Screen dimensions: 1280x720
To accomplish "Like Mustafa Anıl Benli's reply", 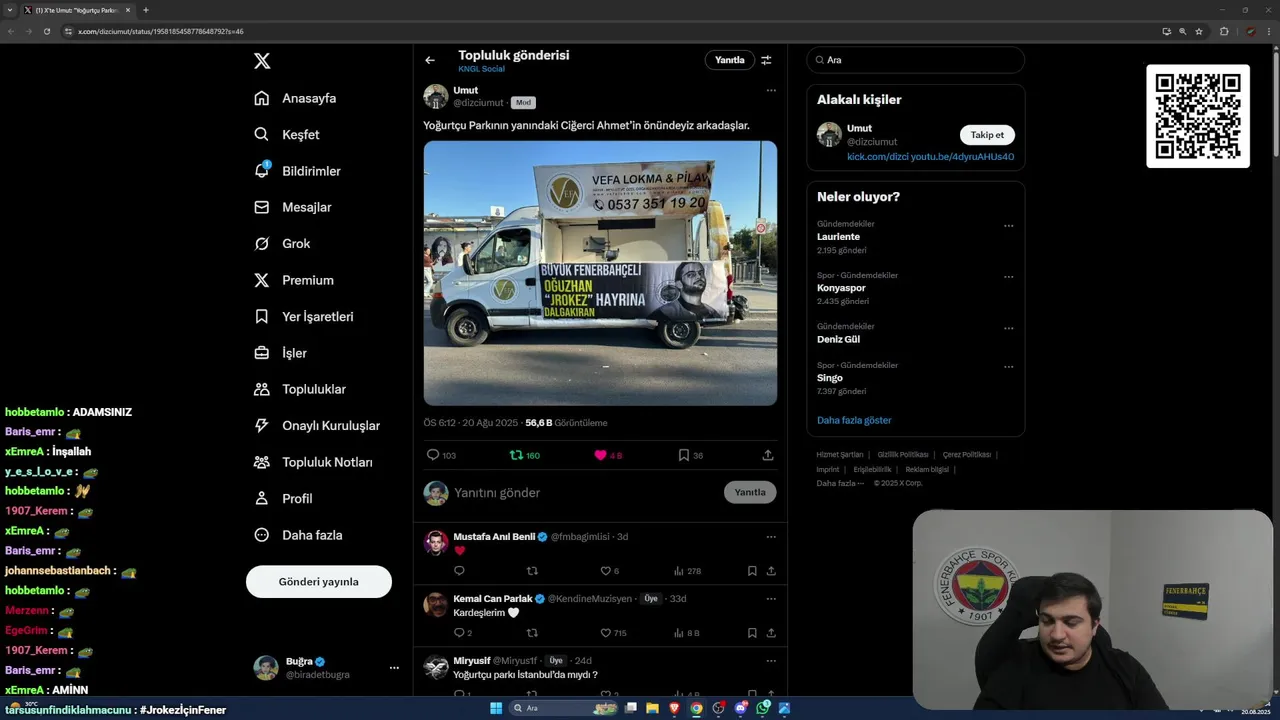I will click(605, 571).
